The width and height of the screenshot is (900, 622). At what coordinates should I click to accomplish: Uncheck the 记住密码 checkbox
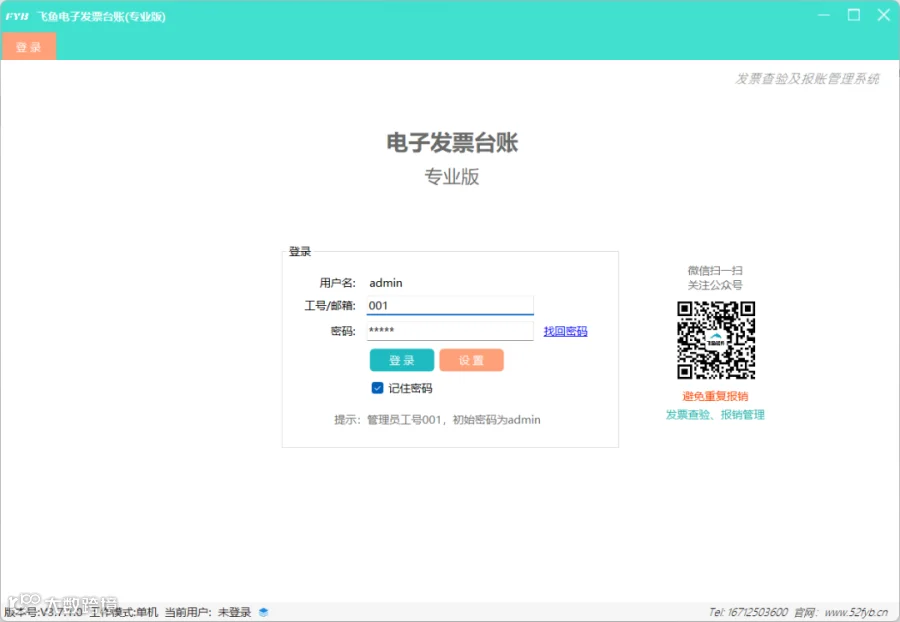point(377,388)
